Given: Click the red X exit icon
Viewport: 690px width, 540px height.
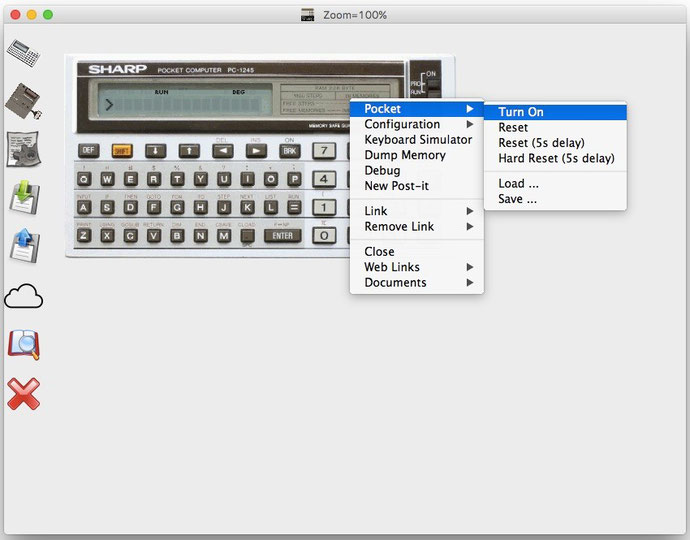Looking at the screenshot, I should pyautogui.click(x=24, y=394).
